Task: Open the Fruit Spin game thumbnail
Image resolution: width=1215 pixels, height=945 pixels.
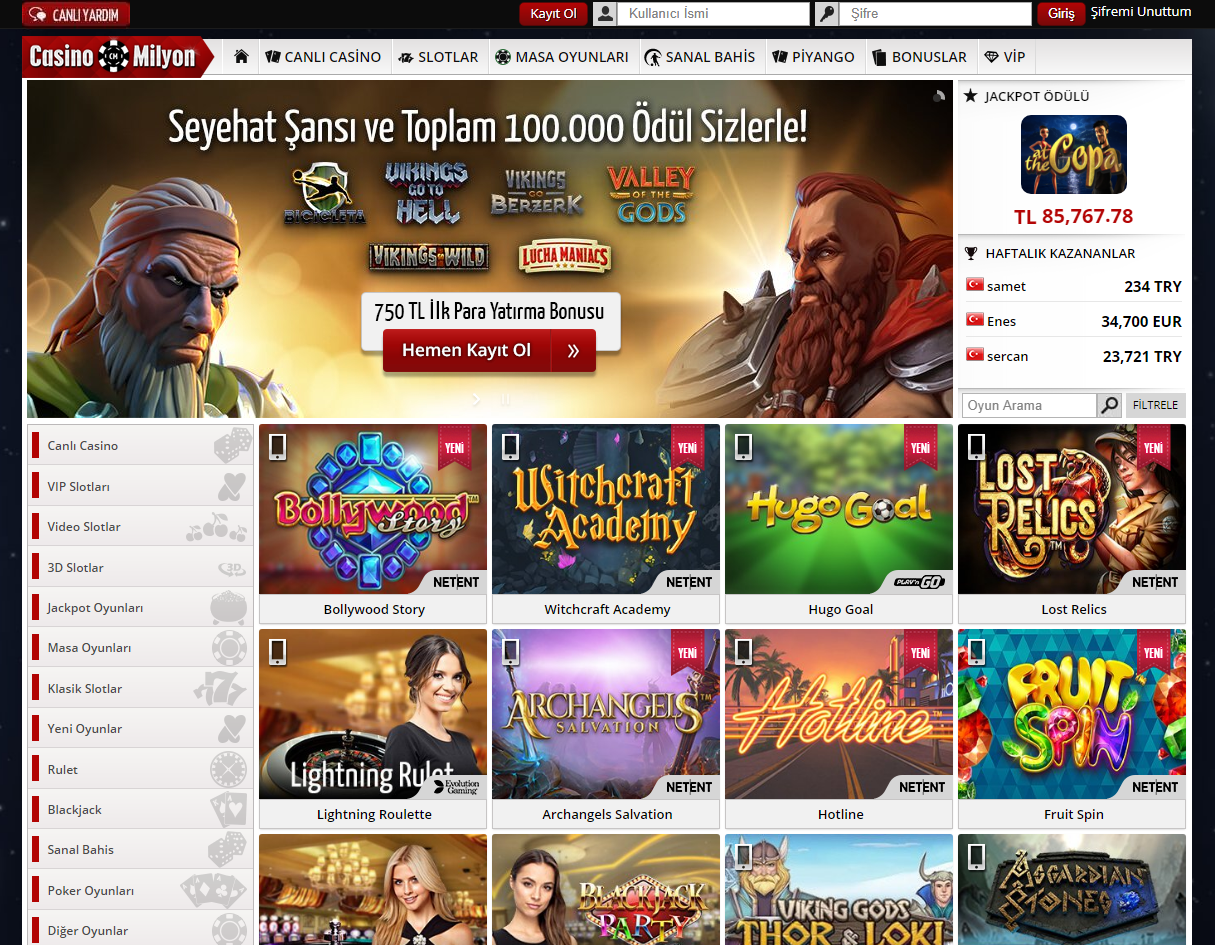Action: click(x=1072, y=714)
